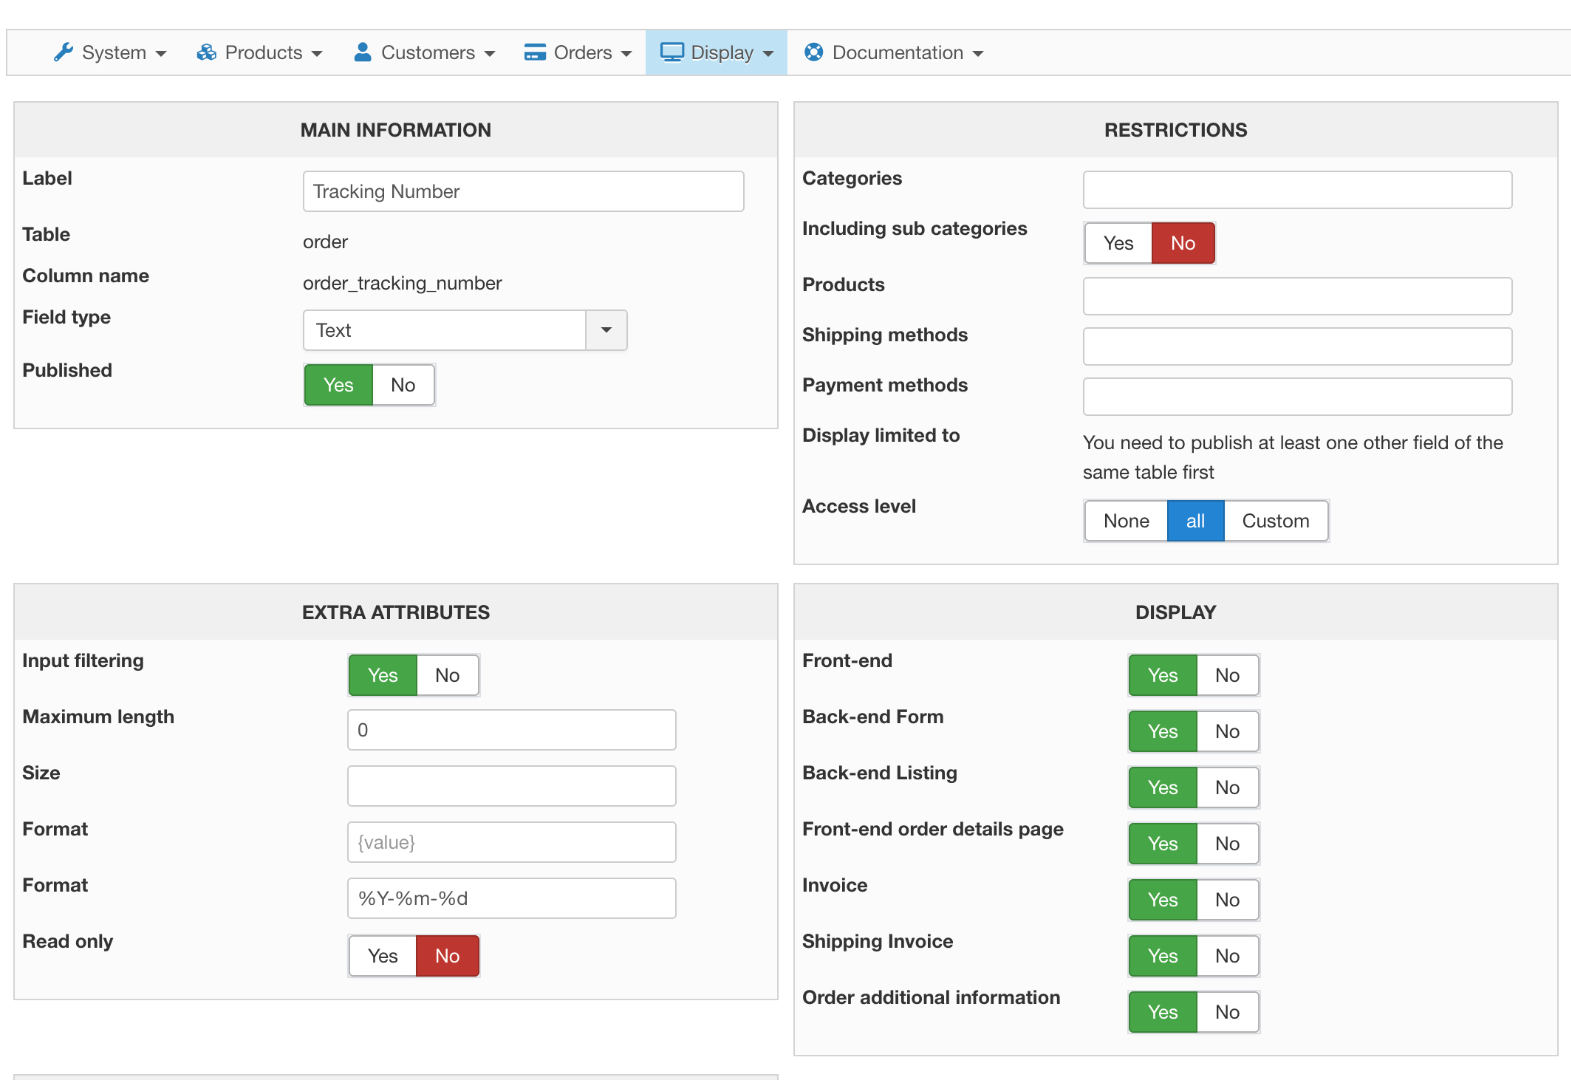Viewport: 1571px width, 1080px height.
Task: Click the Maximum length input
Action: [511, 730]
